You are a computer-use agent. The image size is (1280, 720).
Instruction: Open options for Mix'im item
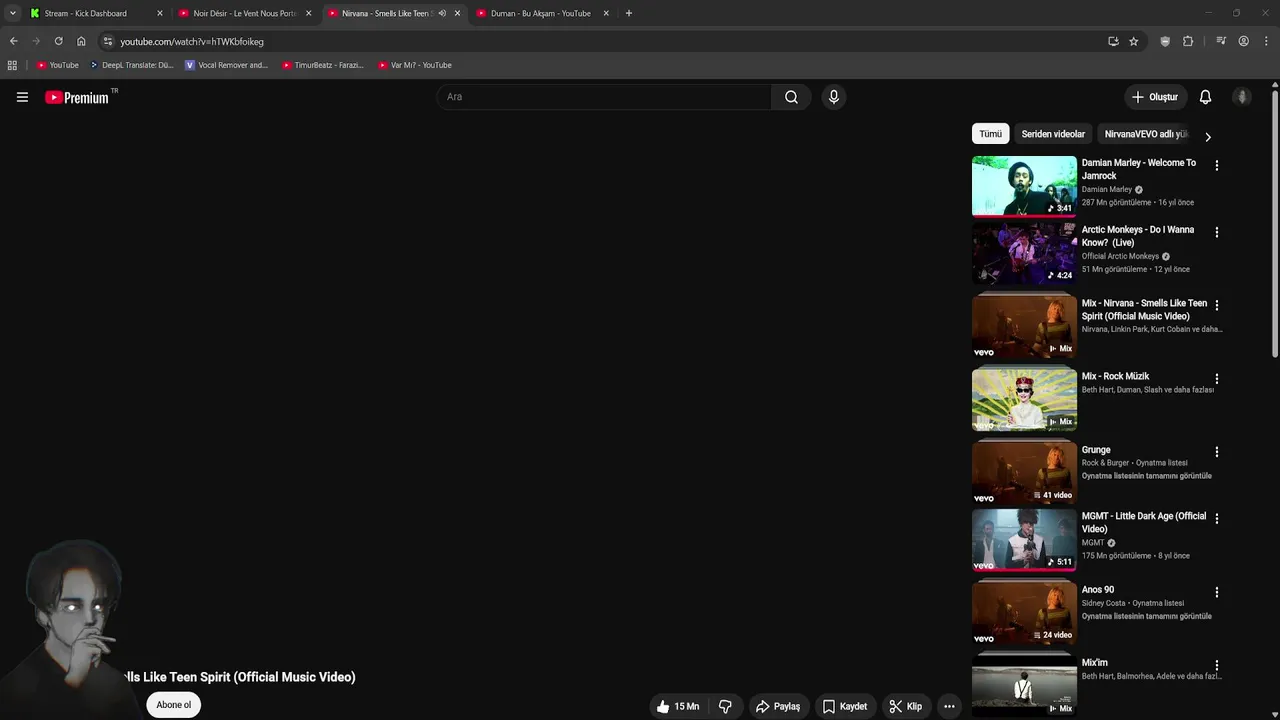click(1216, 665)
